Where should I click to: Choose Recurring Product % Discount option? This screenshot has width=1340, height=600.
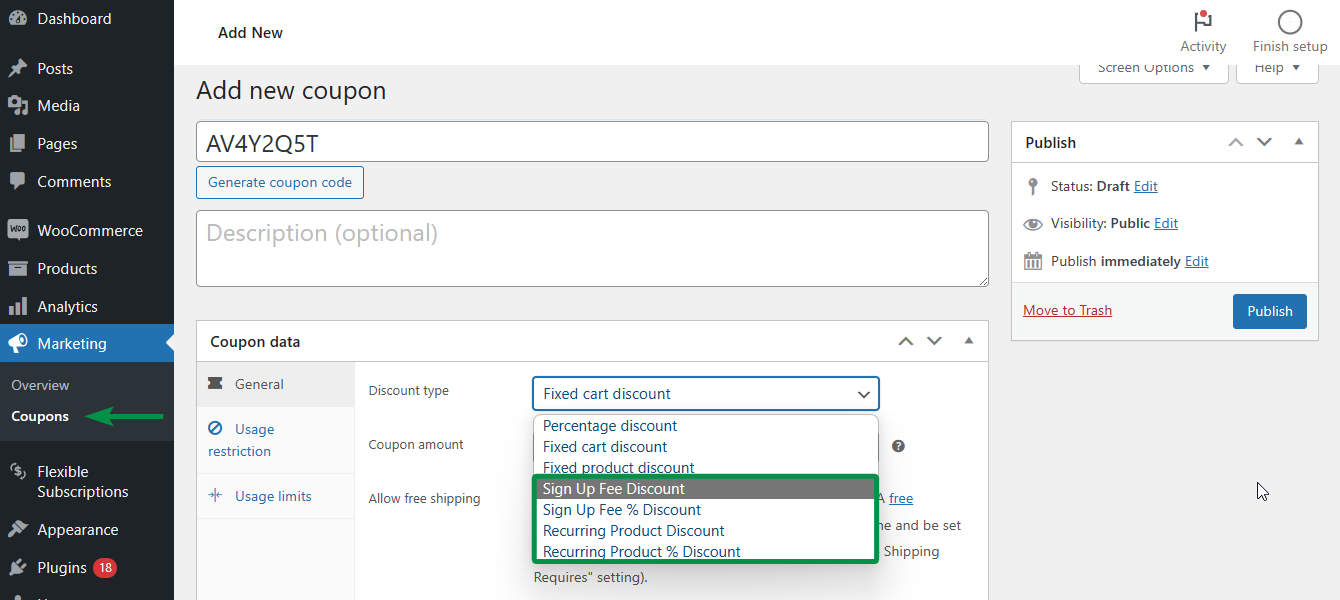(x=705, y=552)
